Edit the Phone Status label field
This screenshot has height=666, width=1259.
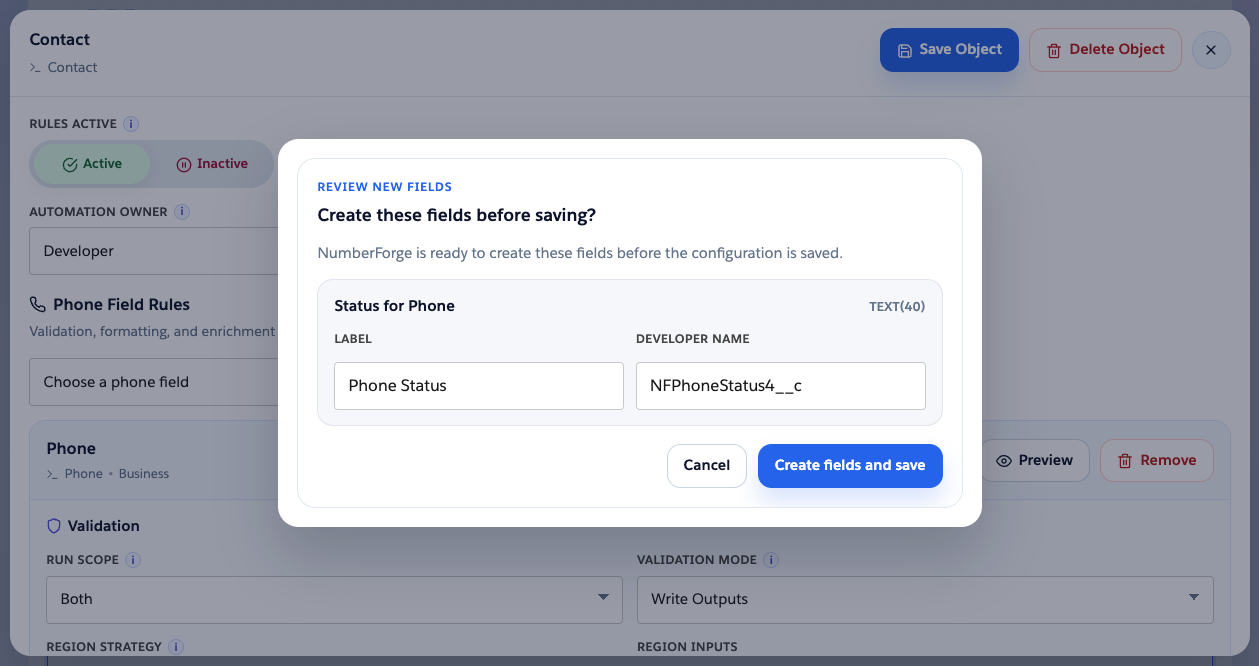pyautogui.click(x=479, y=386)
